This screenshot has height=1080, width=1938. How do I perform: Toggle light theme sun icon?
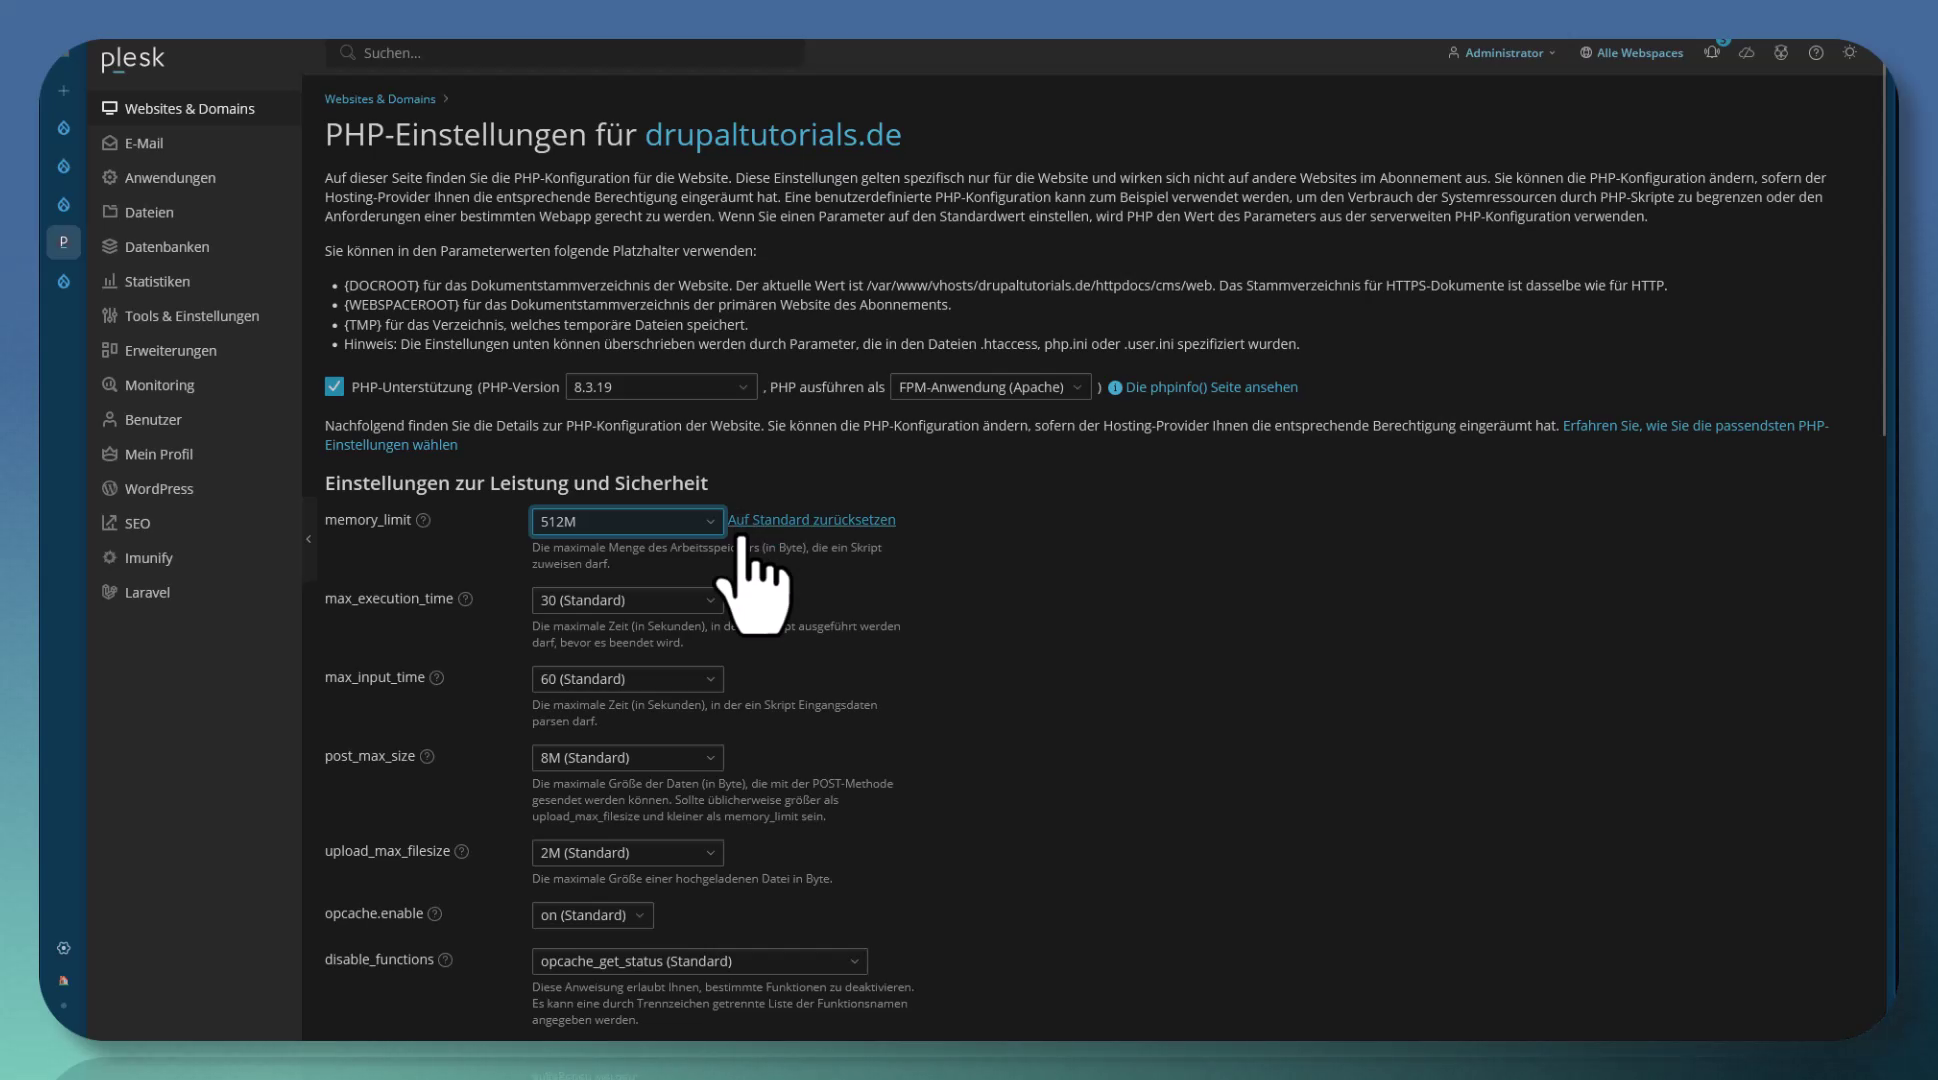pyautogui.click(x=1850, y=53)
